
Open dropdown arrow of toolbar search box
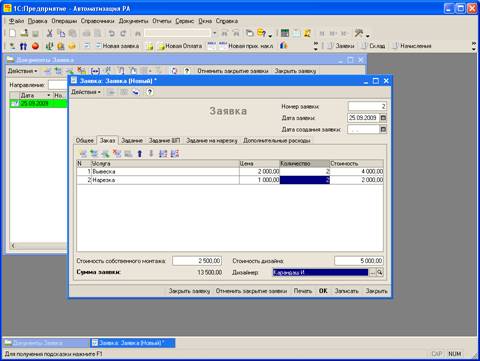215,33
